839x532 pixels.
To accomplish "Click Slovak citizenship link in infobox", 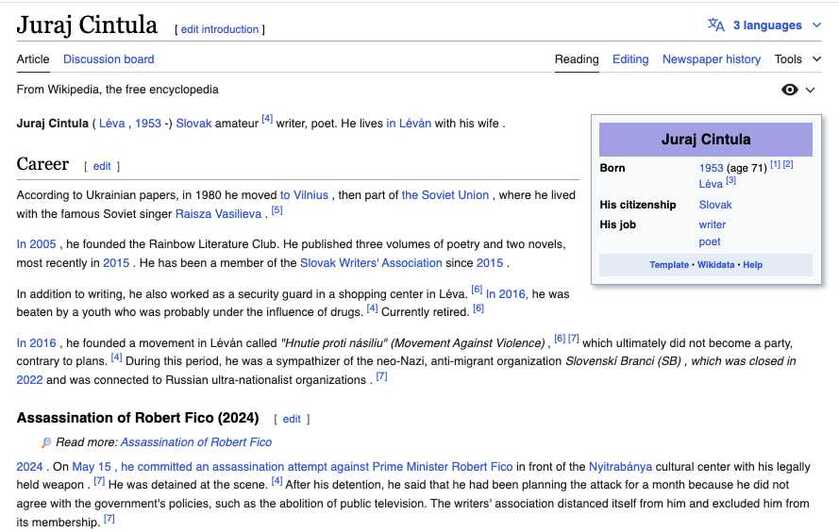I will pyautogui.click(x=715, y=204).
